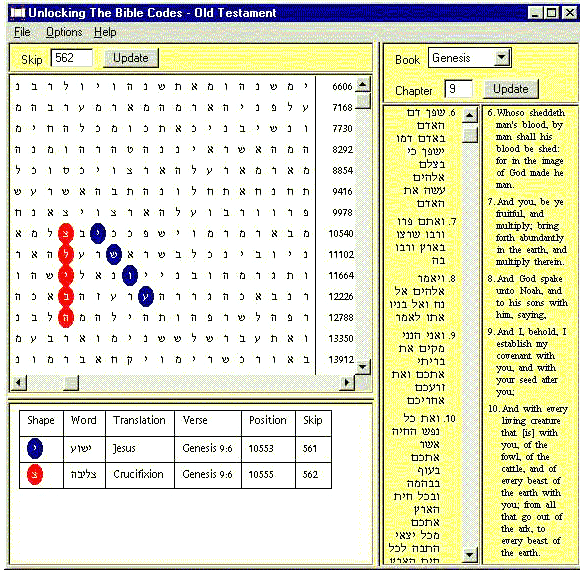The image size is (580, 570).
Task: Click position value 10553
Action: click(261, 448)
